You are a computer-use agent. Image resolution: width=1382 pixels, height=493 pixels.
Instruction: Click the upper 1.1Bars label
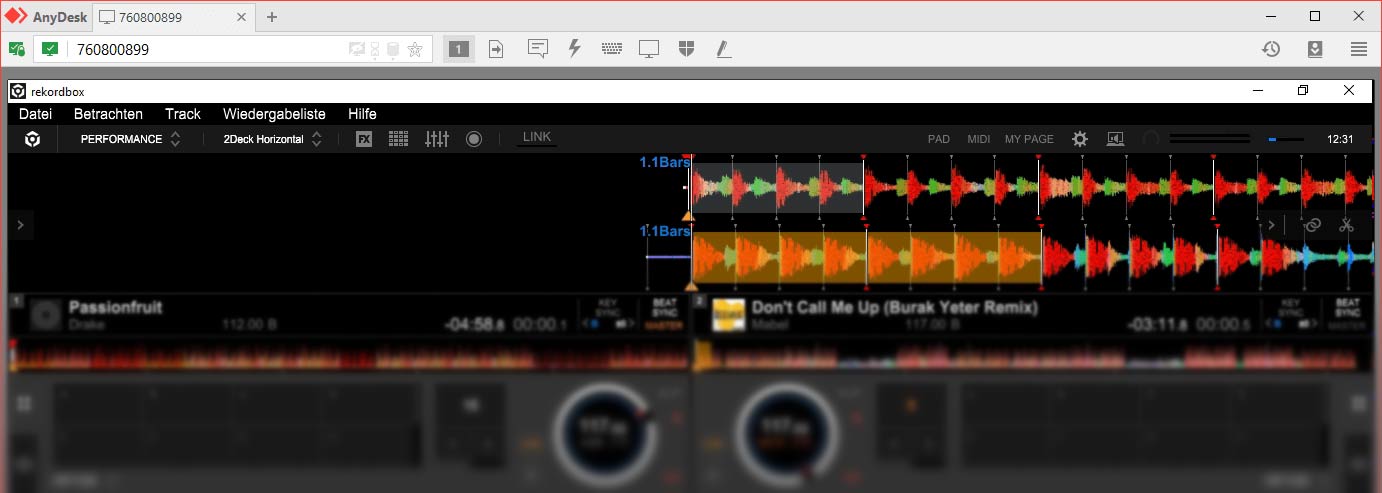click(665, 161)
